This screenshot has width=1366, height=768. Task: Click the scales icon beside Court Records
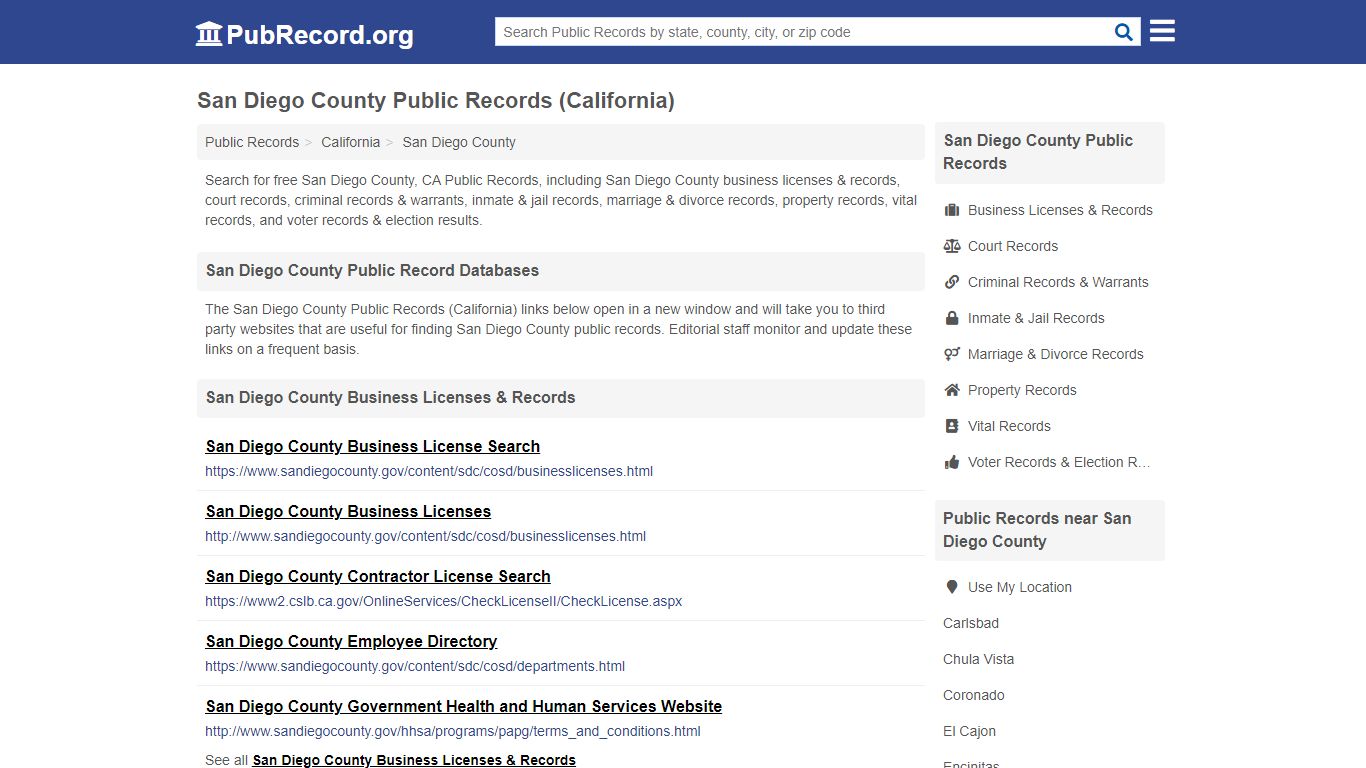[952, 246]
